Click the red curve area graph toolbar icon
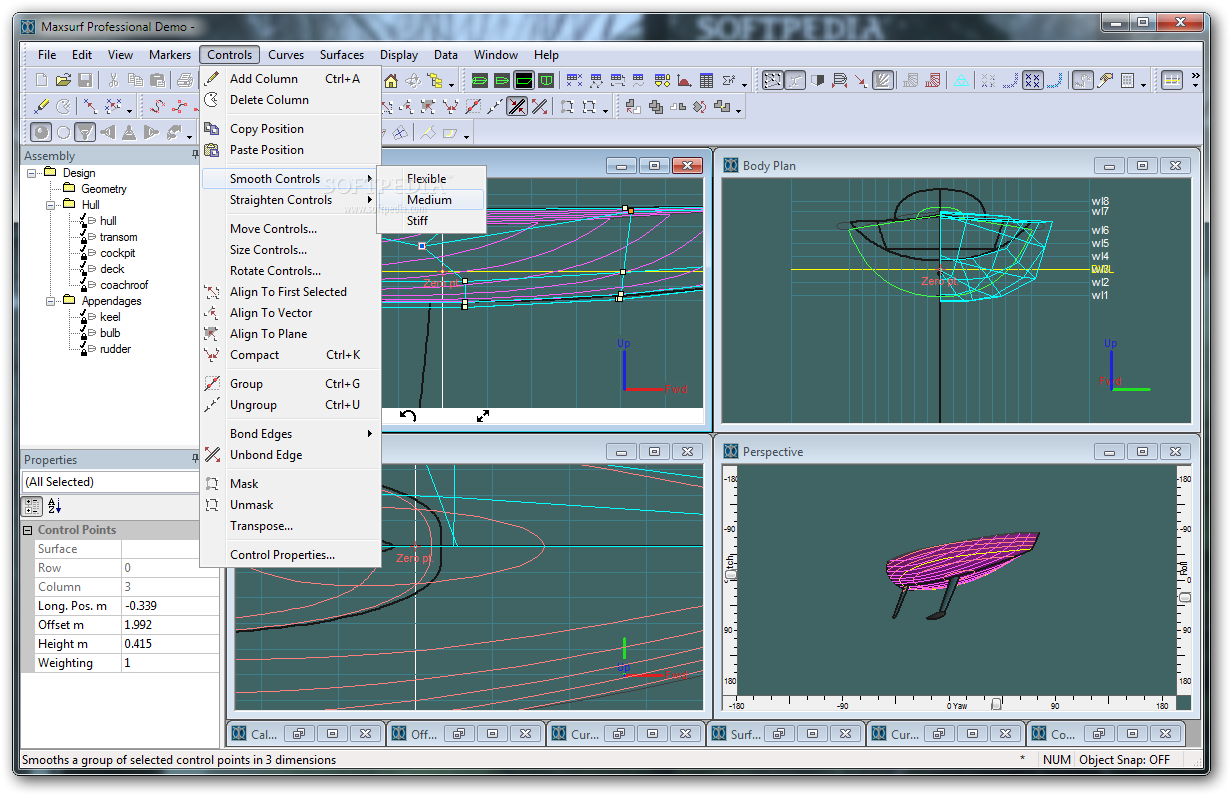Image resolution: width=1231 pixels, height=796 pixels. [x=684, y=81]
